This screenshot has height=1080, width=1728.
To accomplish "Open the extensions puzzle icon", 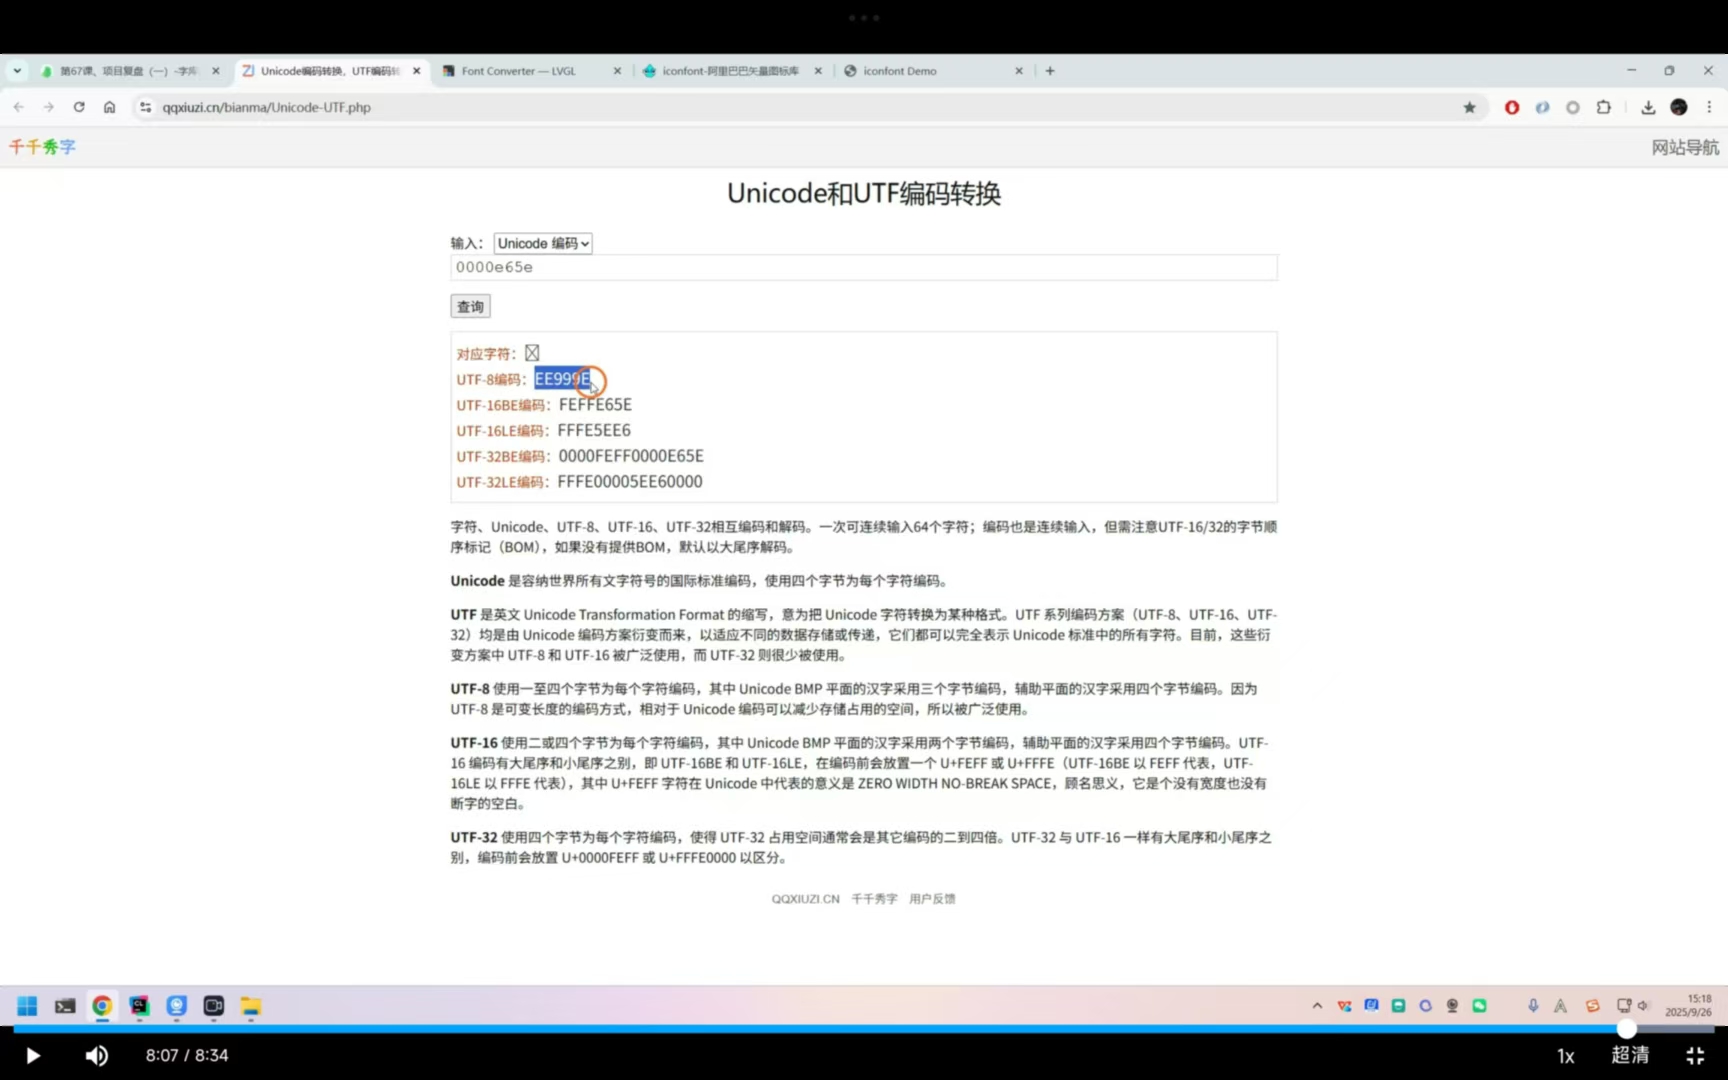I will [1604, 107].
